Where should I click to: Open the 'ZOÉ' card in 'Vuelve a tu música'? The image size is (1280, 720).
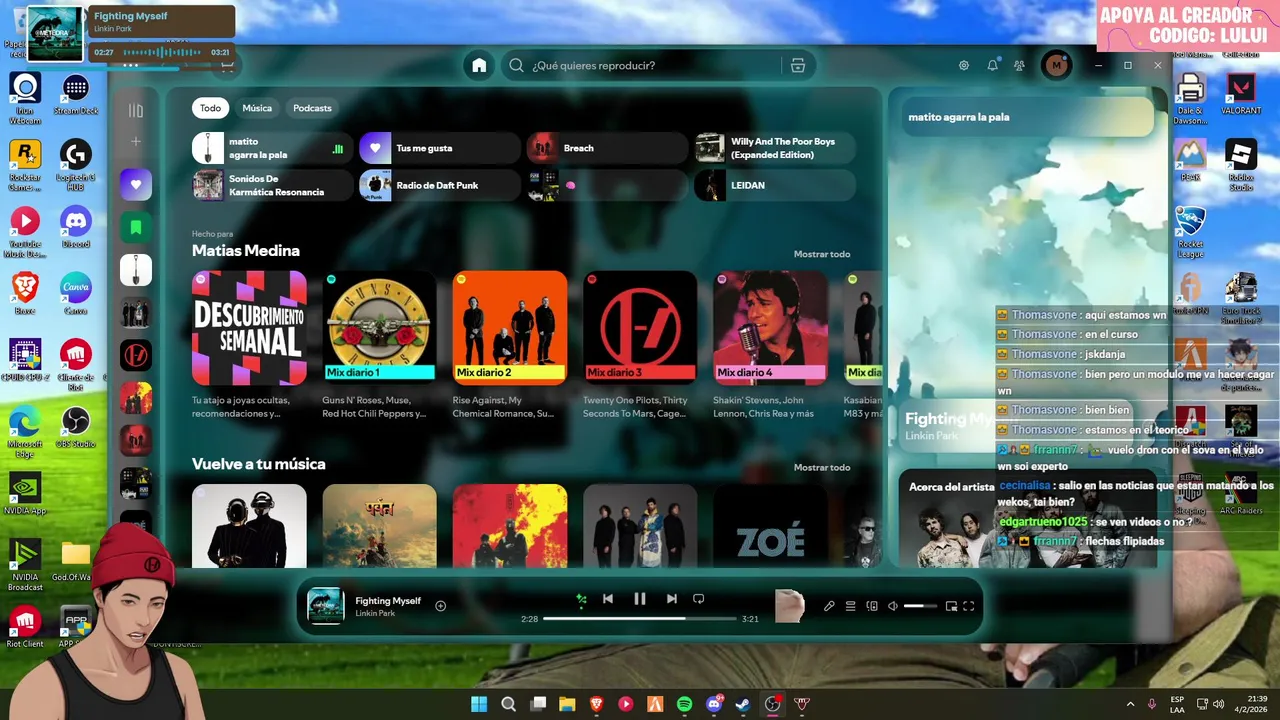click(x=770, y=526)
